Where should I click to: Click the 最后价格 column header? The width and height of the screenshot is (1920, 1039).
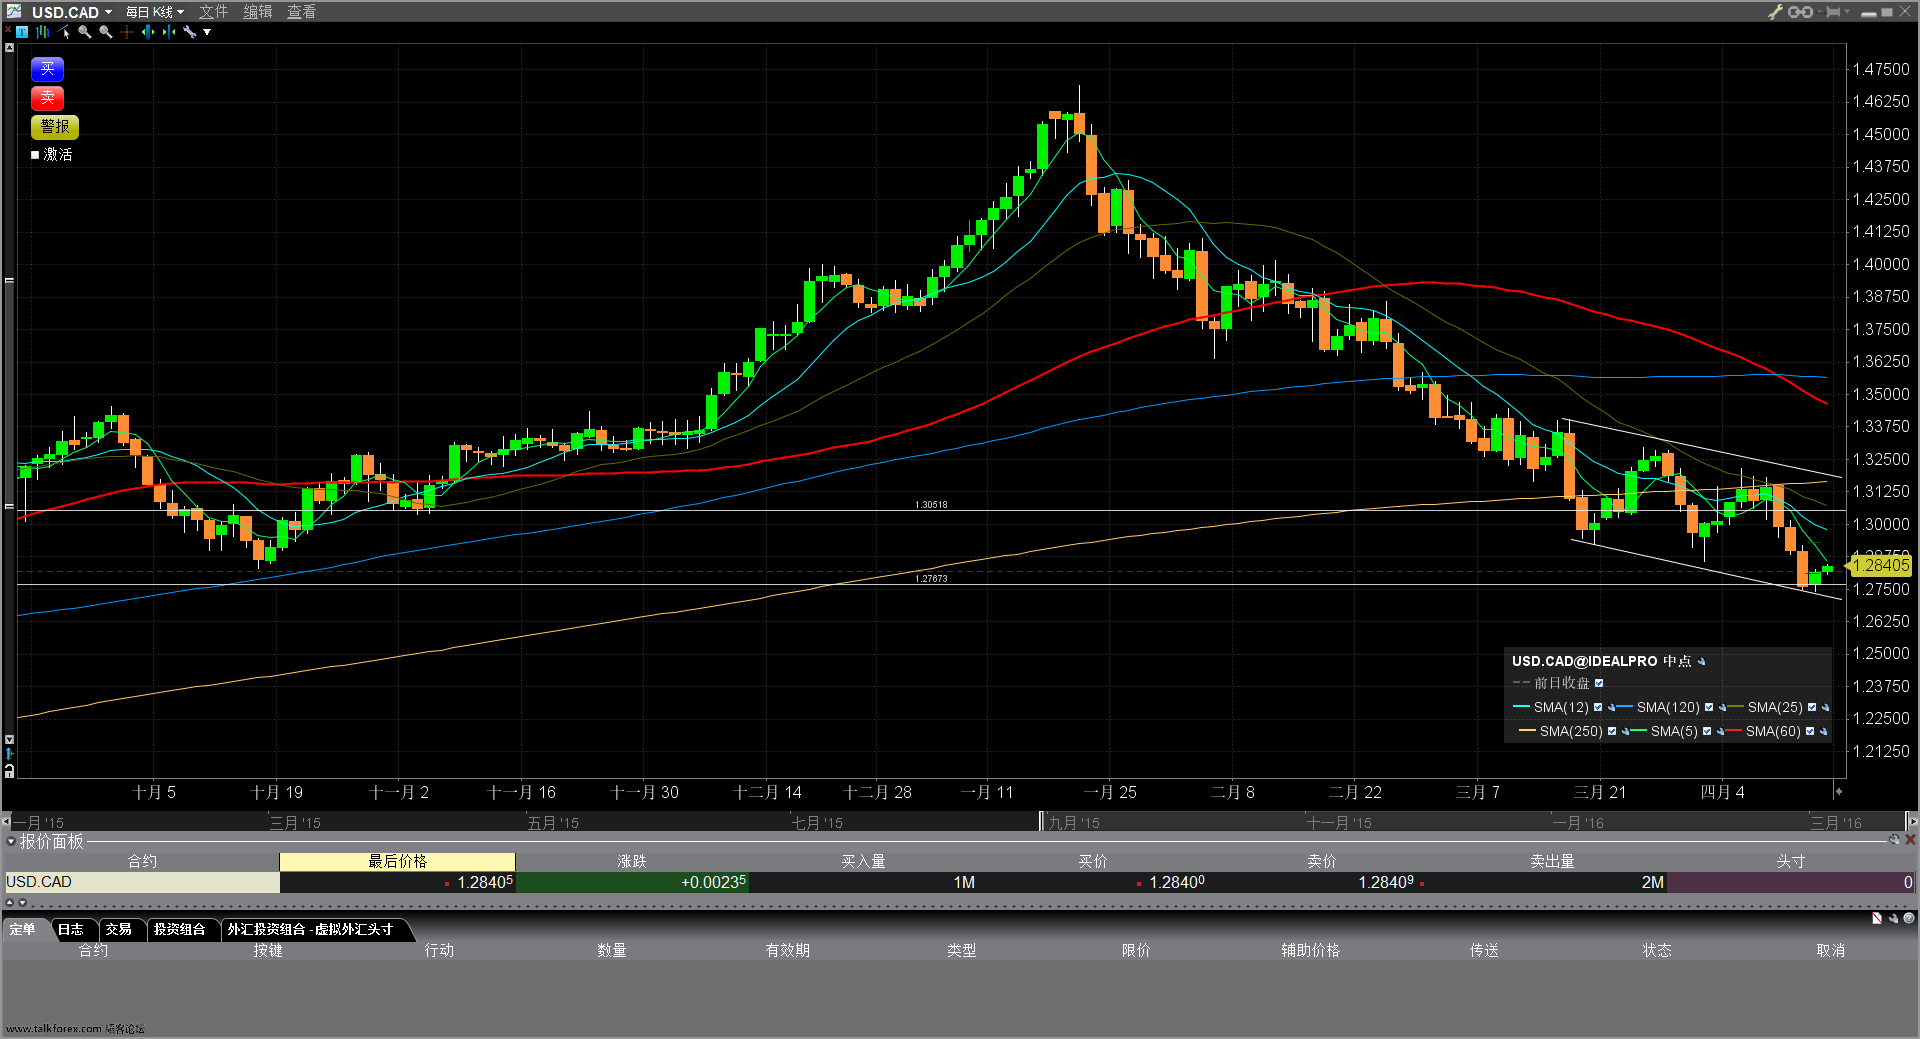pyautogui.click(x=397, y=861)
